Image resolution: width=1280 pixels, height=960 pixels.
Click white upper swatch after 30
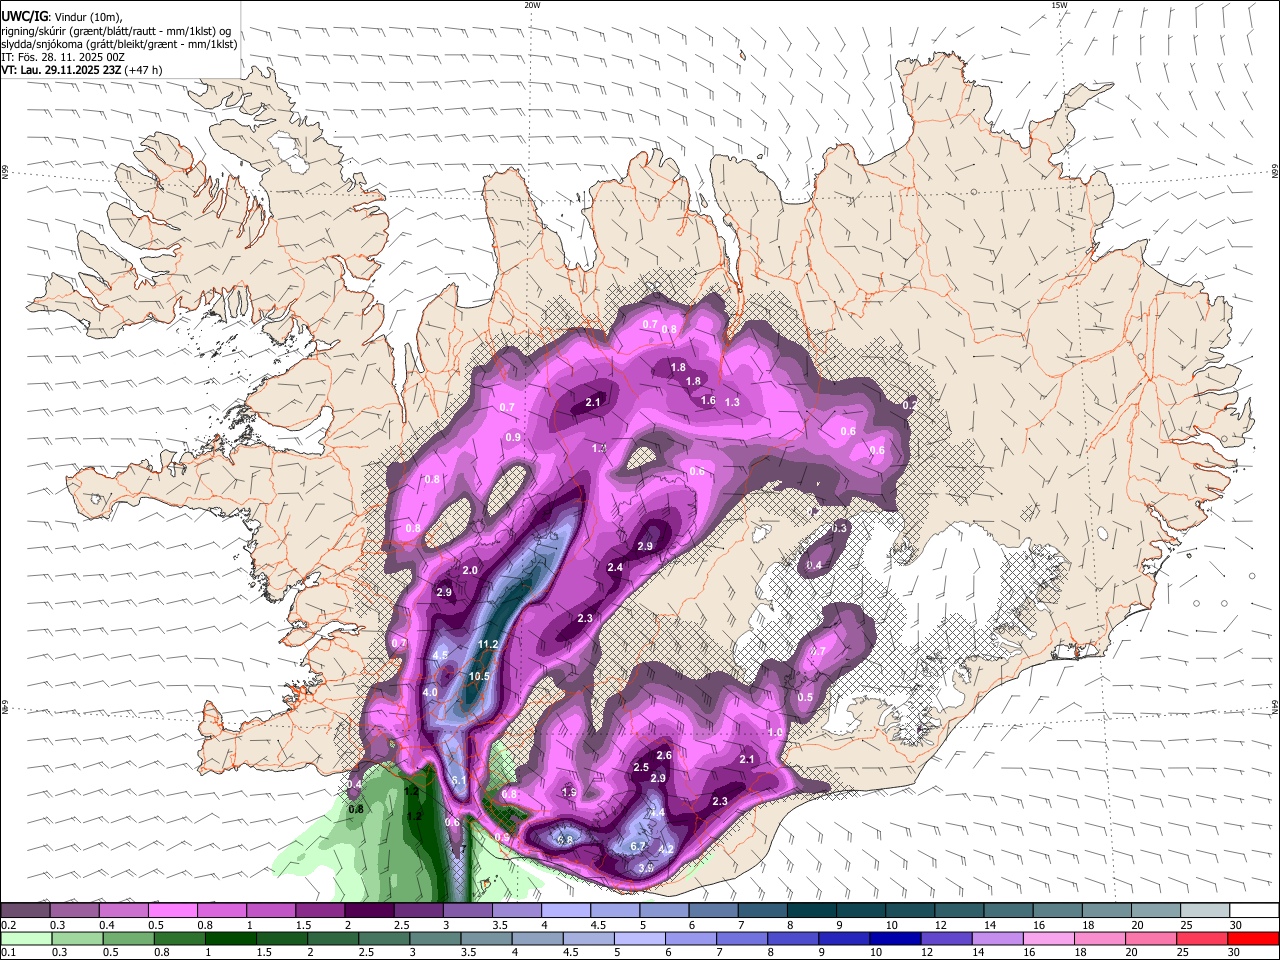1255,910
